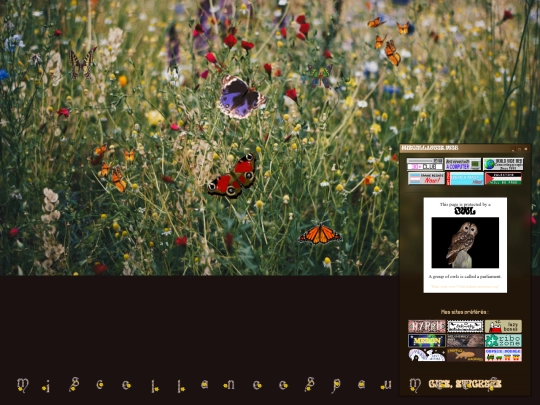Open the brown portrait photo site badge
The image size is (540, 405).
[465, 341]
